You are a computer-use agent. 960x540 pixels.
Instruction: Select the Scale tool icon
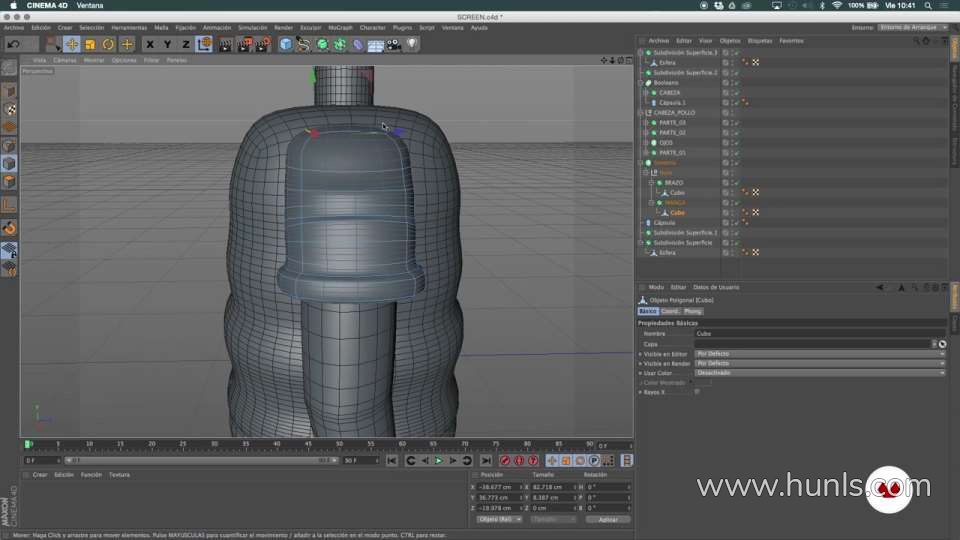tap(90, 44)
